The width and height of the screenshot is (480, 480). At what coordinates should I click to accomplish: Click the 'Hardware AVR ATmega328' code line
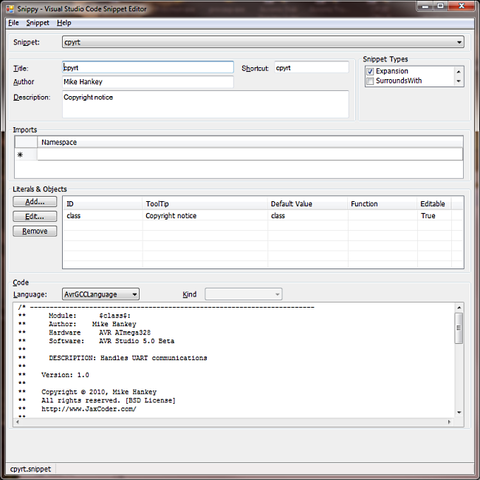tap(100, 333)
